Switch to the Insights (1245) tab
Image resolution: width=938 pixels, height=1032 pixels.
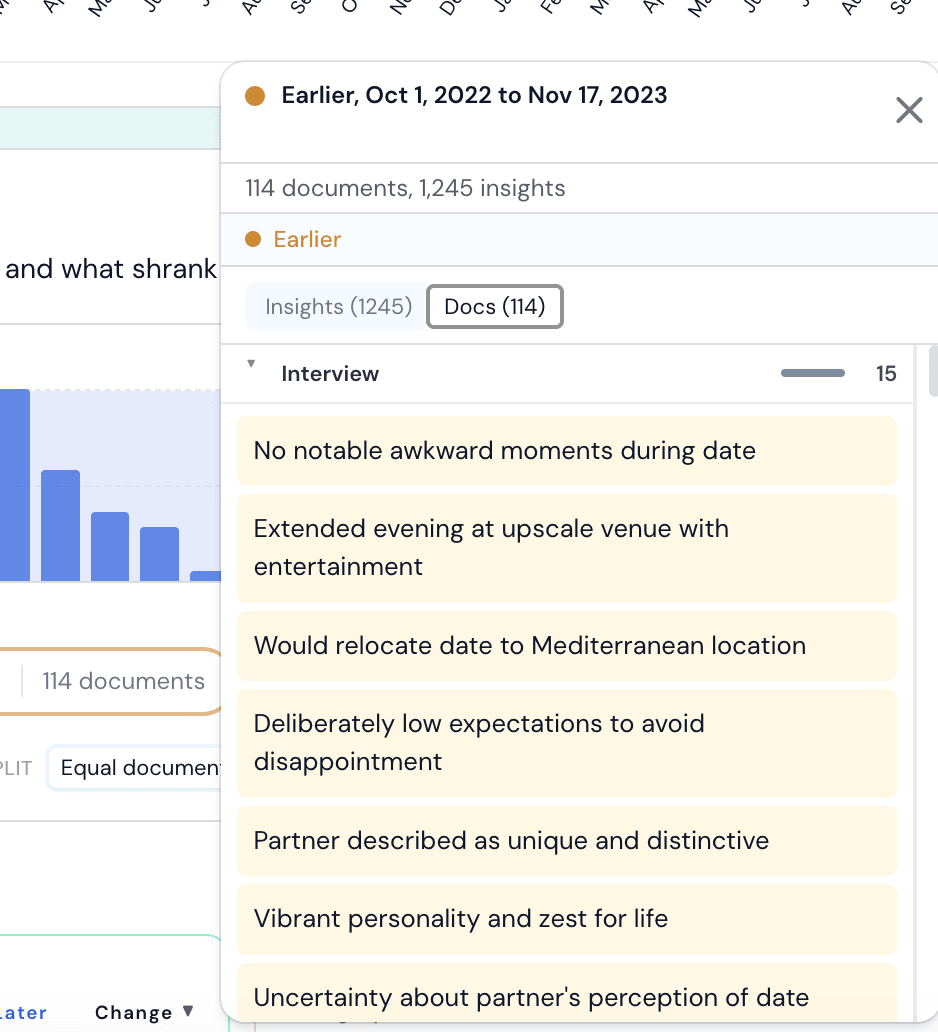click(338, 307)
